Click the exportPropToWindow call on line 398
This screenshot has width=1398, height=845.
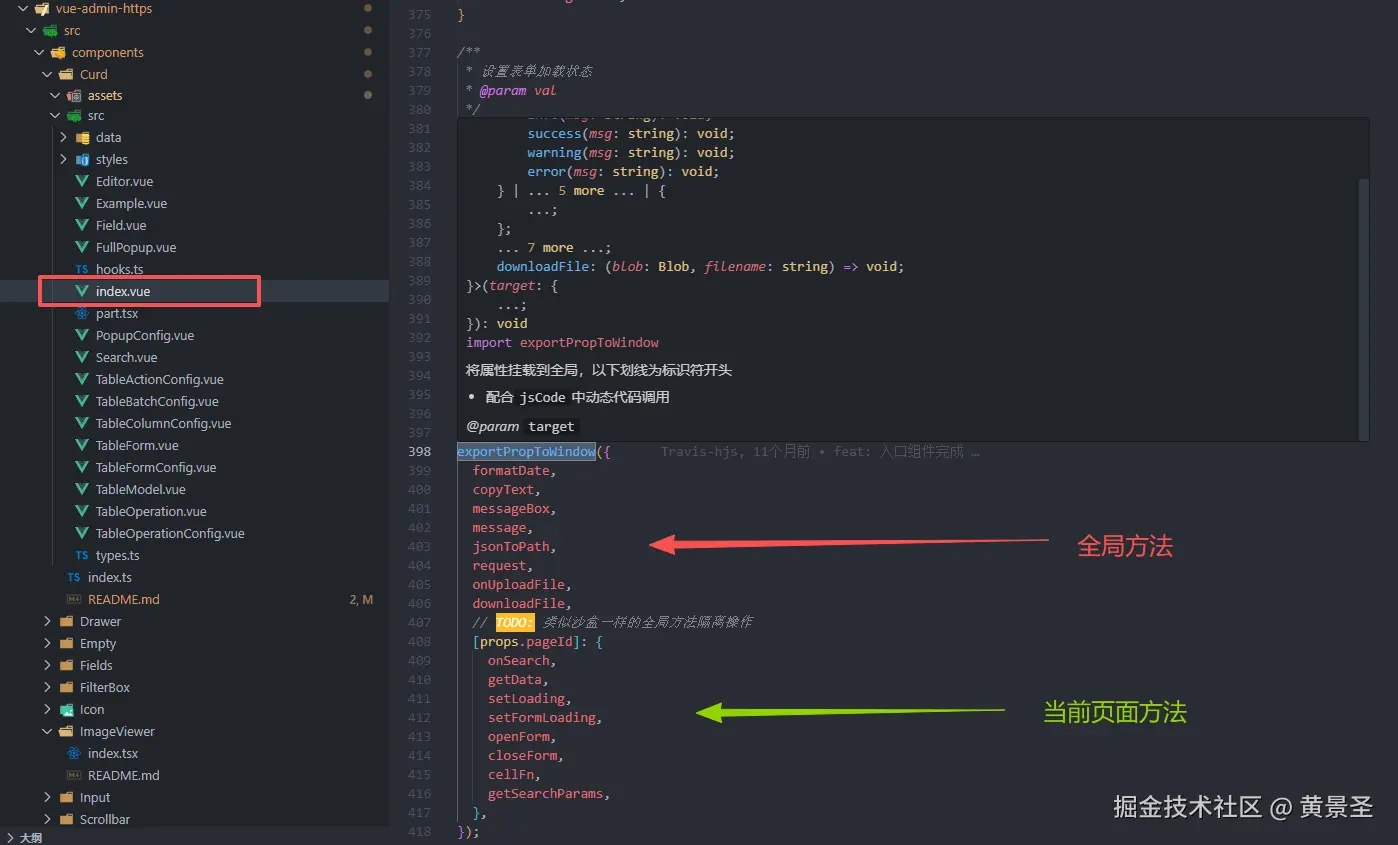click(x=527, y=452)
